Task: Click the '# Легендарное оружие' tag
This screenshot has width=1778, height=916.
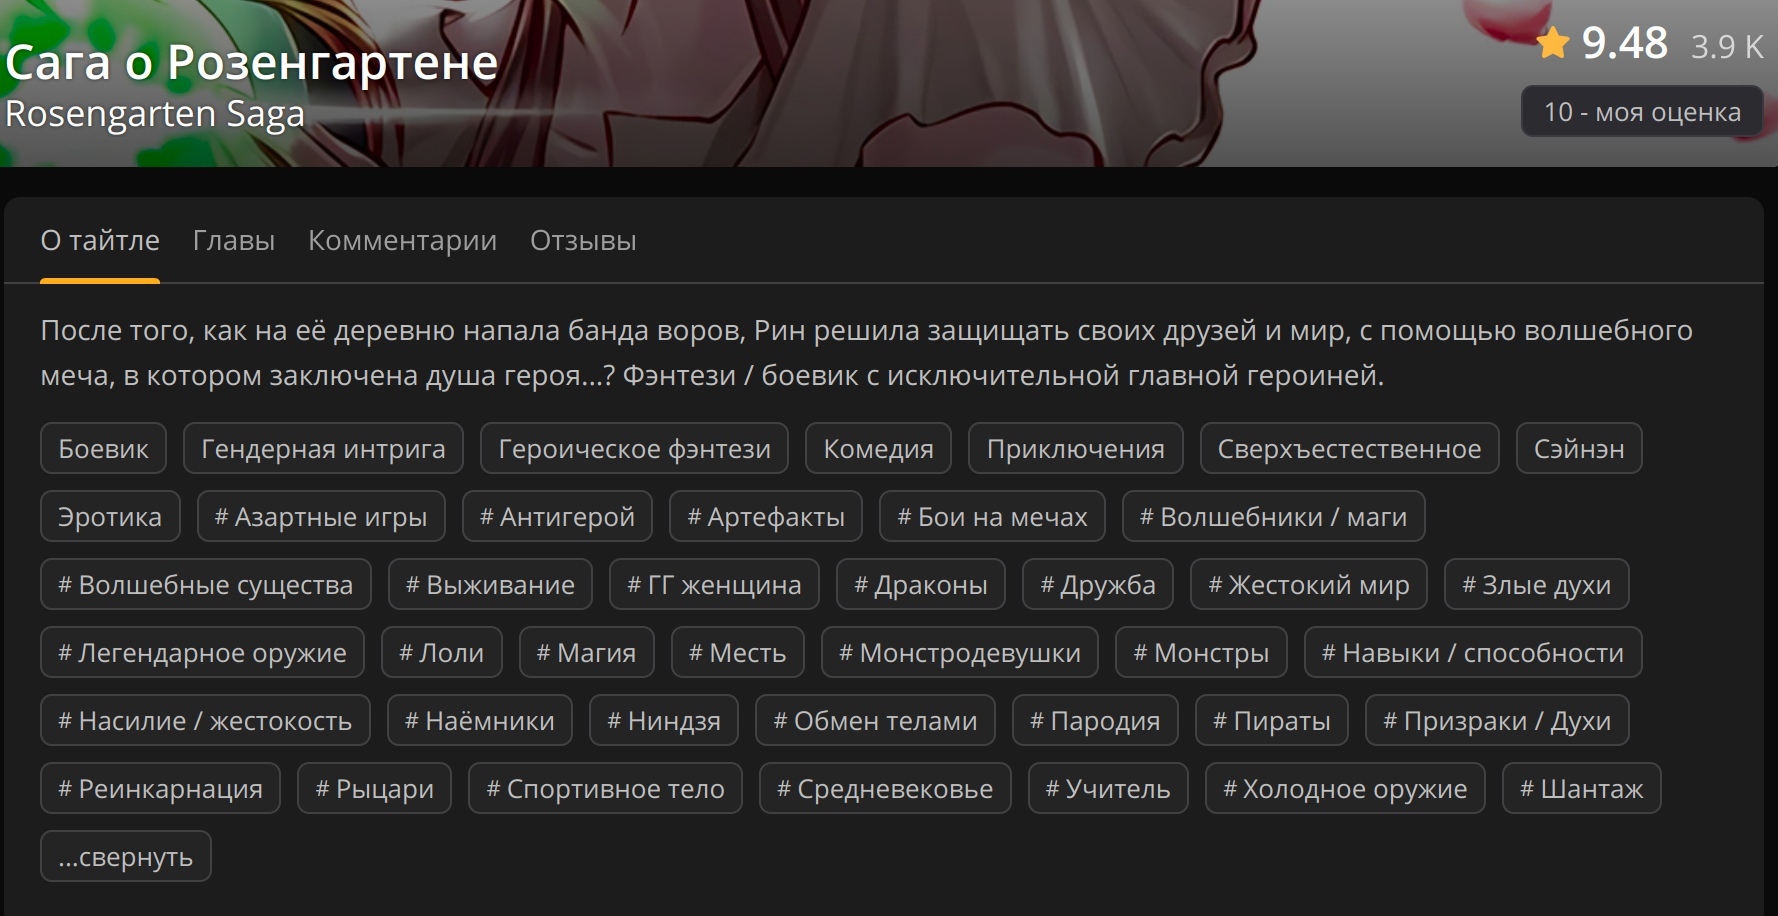Action: pos(202,653)
